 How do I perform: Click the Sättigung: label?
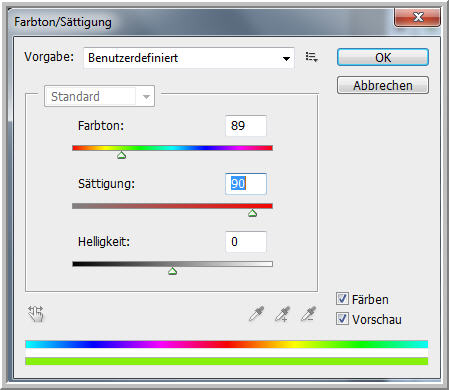106,184
